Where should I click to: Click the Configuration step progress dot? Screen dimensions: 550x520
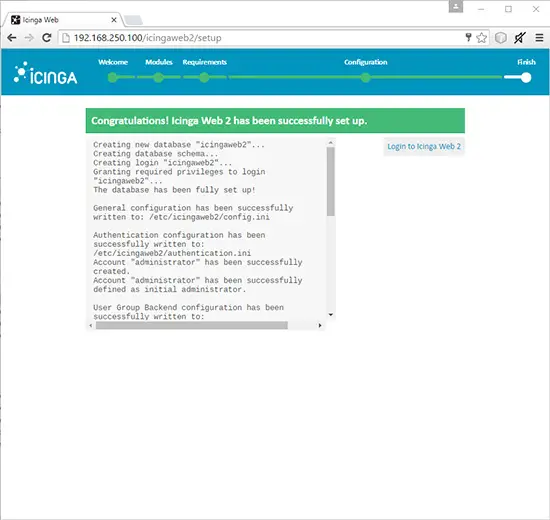(x=365, y=78)
